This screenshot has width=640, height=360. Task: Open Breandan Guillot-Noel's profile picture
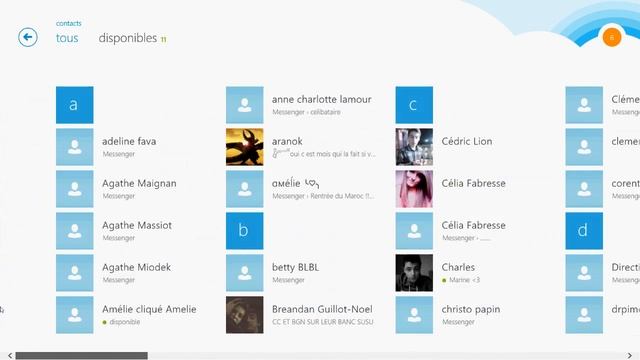(x=244, y=315)
